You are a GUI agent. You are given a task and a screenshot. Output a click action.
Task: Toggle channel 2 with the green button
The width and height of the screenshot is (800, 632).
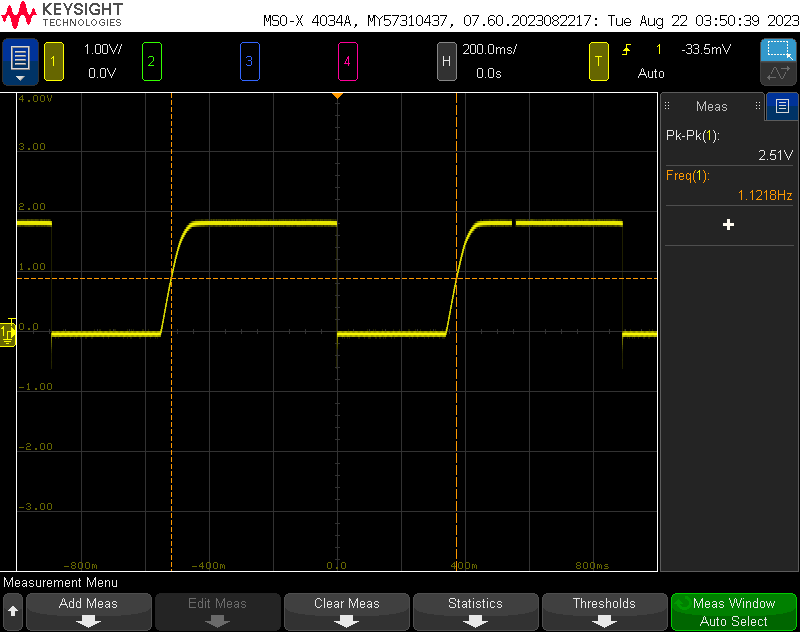click(x=151, y=62)
